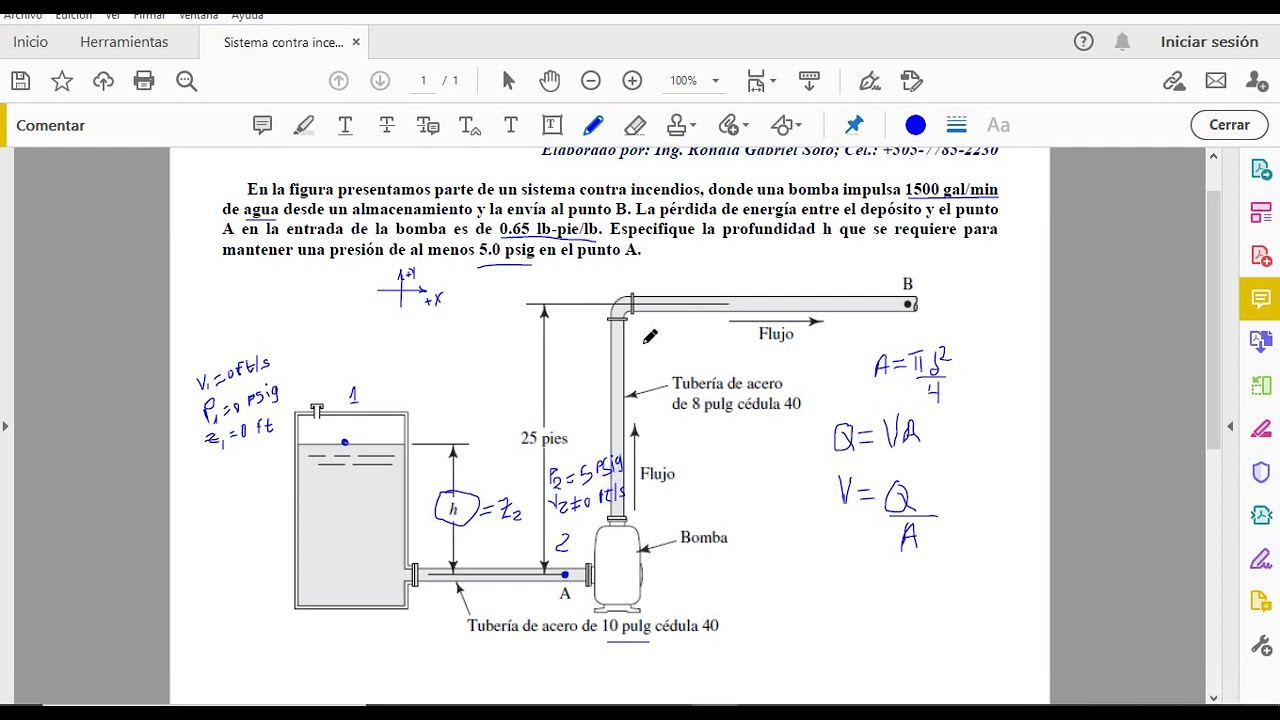Open the attach file dropdown
The width and height of the screenshot is (1280, 720).
(x=733, y=125)
